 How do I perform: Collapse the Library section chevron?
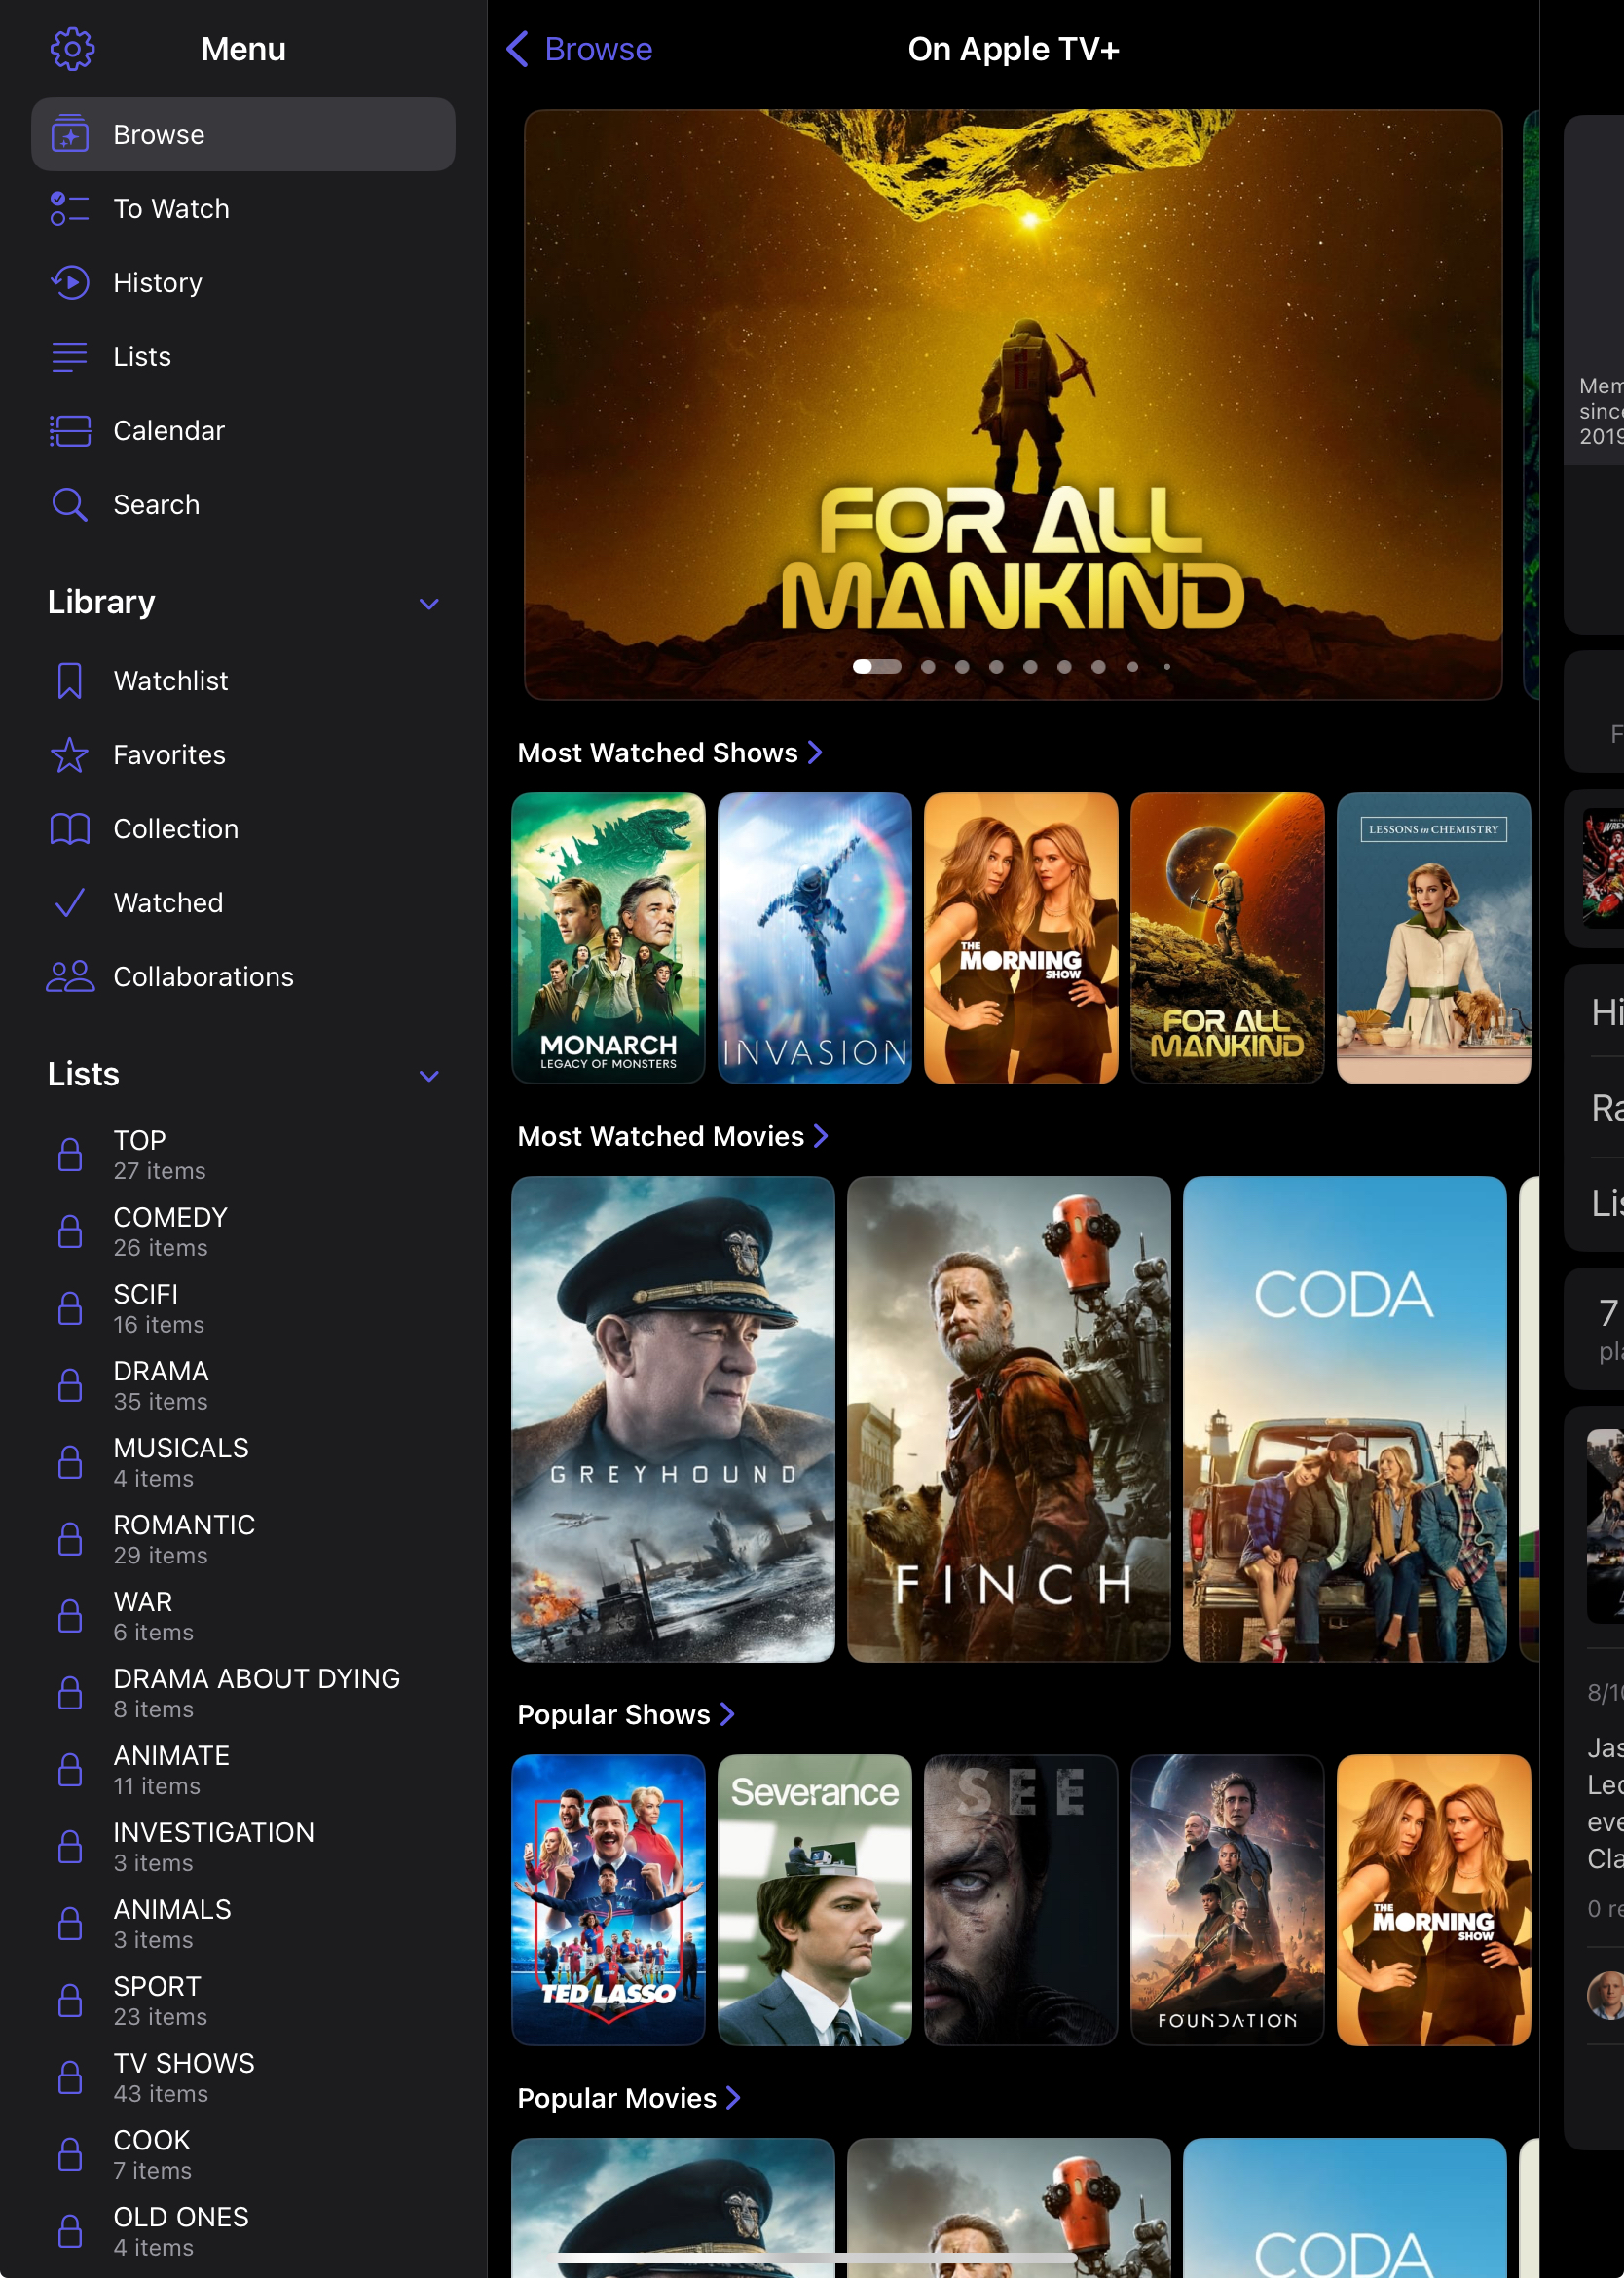(x=429, y=603)
